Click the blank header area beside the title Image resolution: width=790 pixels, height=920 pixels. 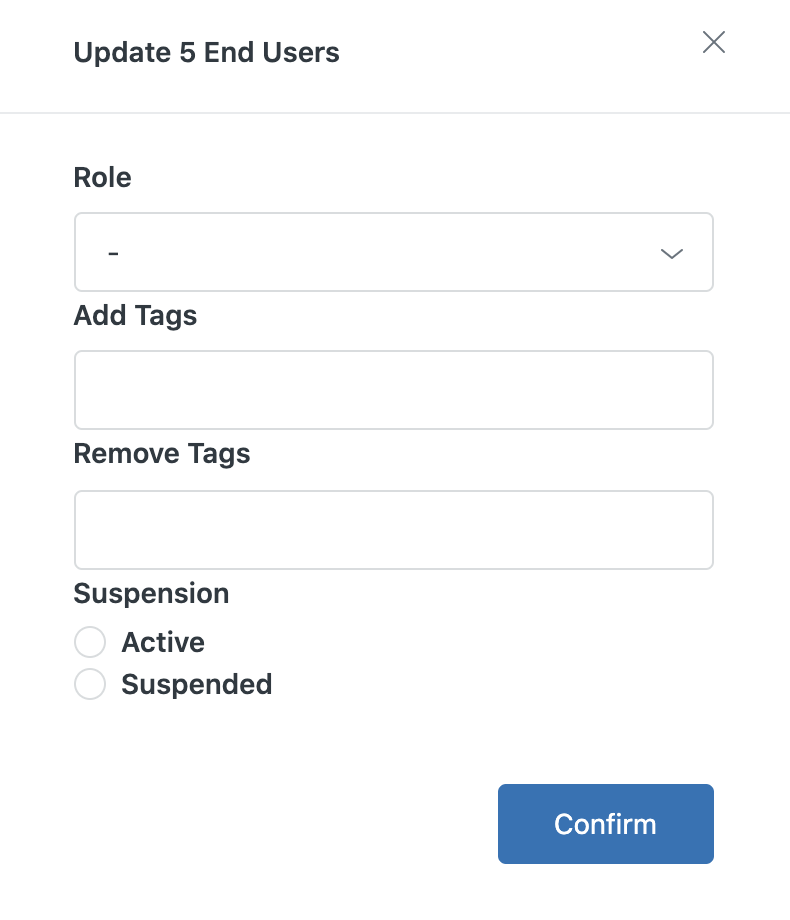(520, 52)
